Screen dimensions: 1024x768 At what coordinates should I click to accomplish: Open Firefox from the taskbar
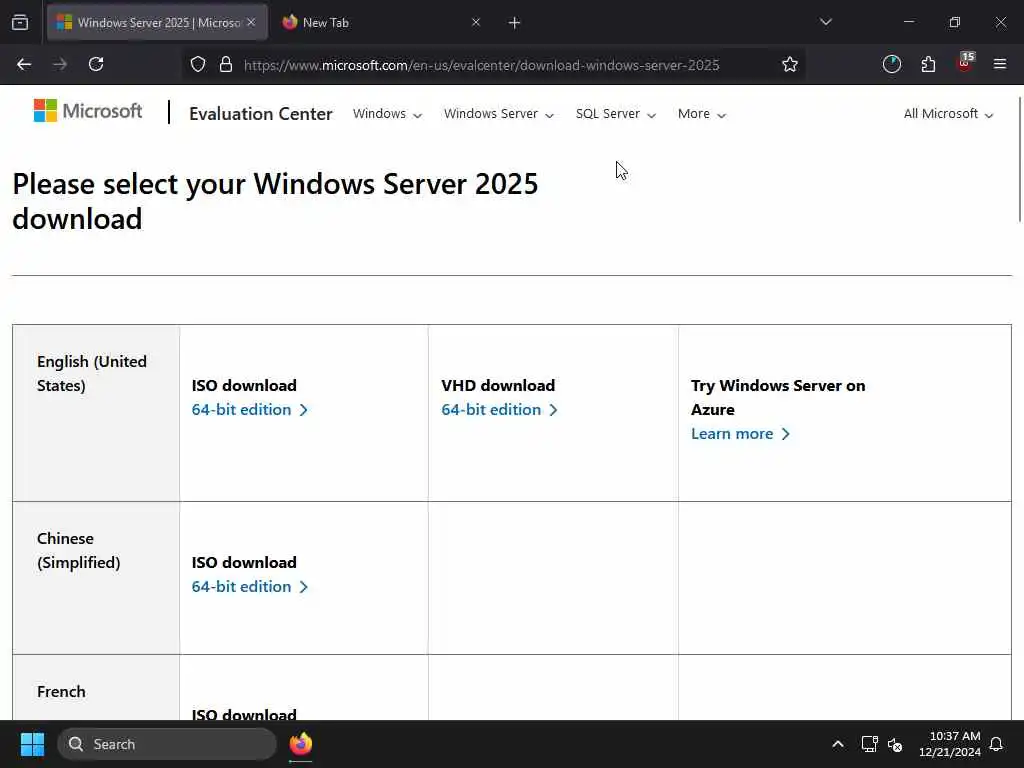pos(301,744)
